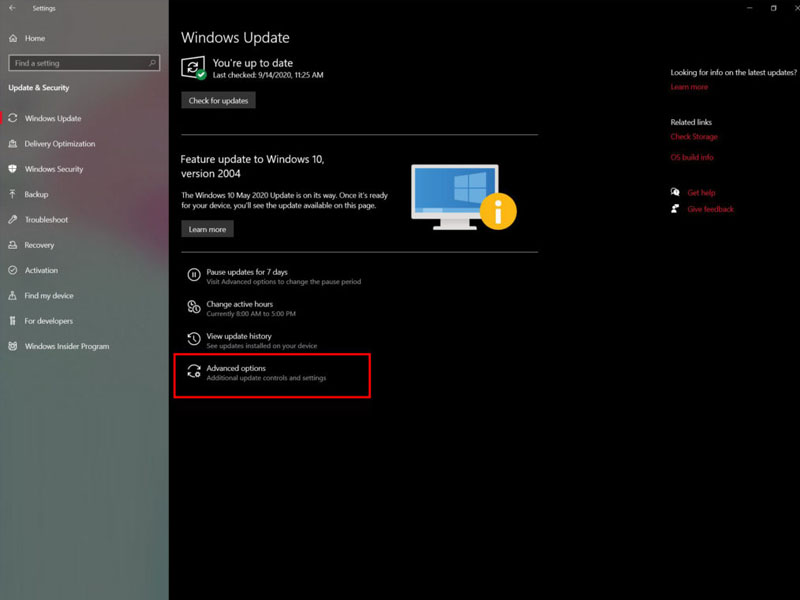800x600 pixels.
Task: Select Windows Update in the sidebar
Action: click(x=53, y=118)
